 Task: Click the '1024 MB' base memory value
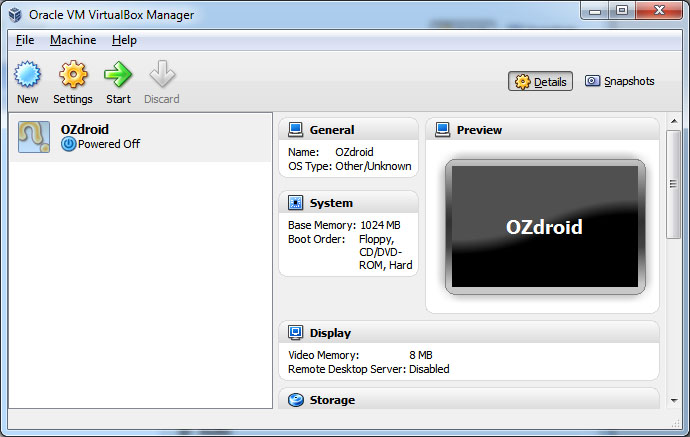pyautogui.click(x=380, y=225)
